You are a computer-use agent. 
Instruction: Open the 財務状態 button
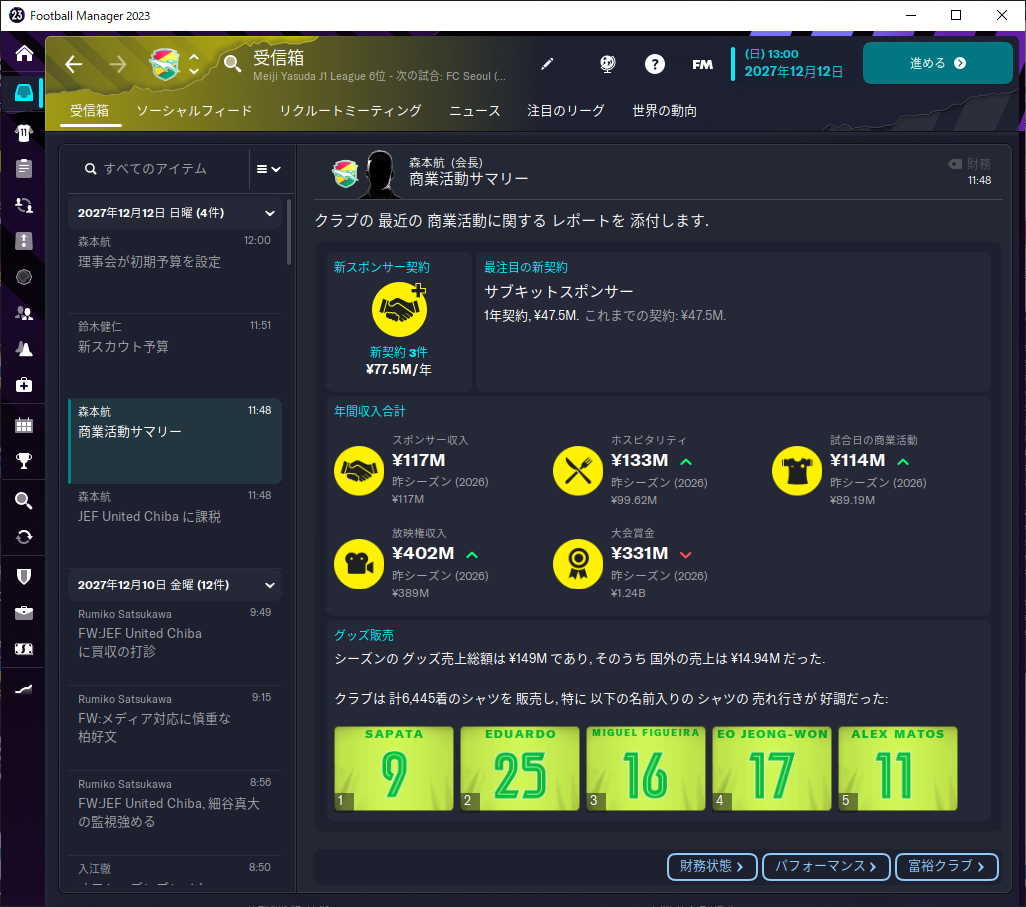[712, 866]
